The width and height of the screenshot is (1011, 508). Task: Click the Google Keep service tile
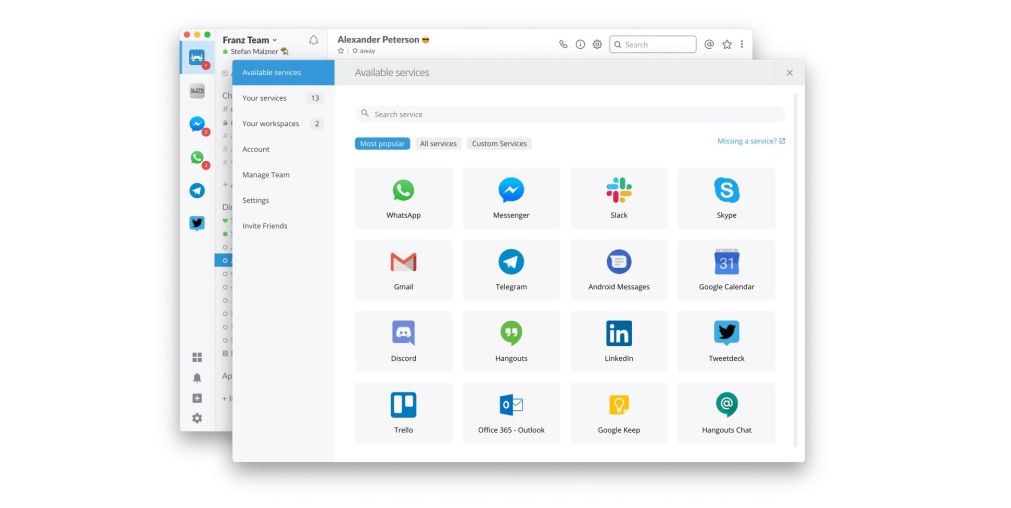point(618,413)
